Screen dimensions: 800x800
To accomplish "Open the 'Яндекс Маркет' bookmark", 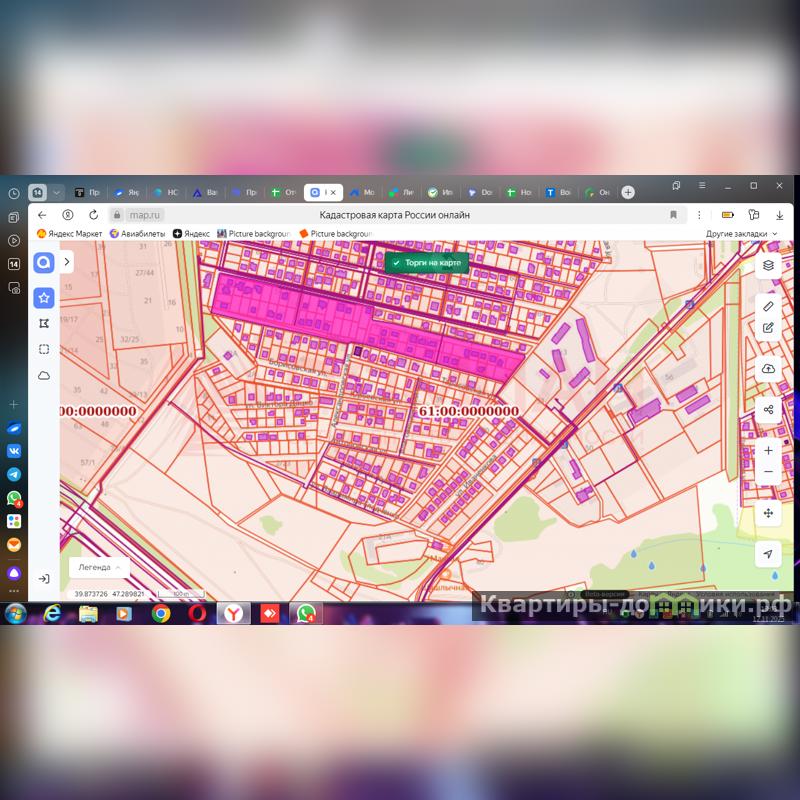I will 69,234.
